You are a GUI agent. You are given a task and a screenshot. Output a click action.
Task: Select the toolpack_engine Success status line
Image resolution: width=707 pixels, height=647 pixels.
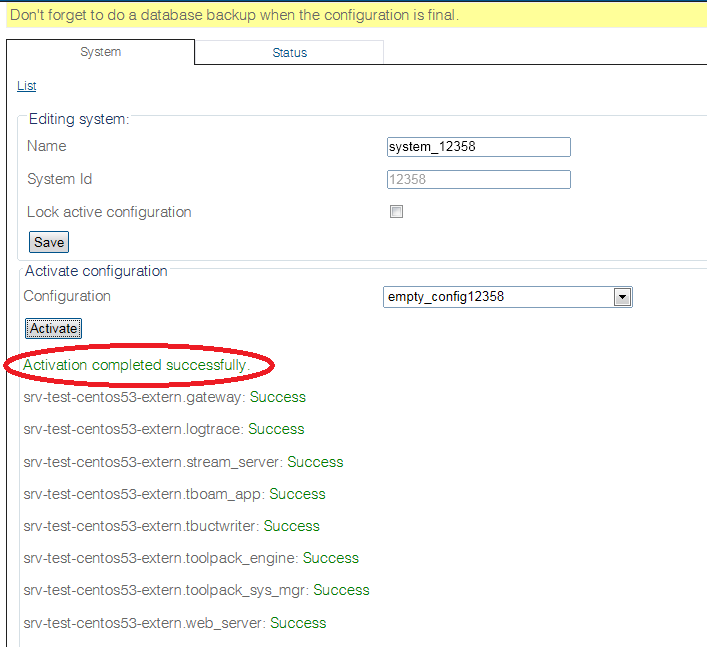coord(190,558)
